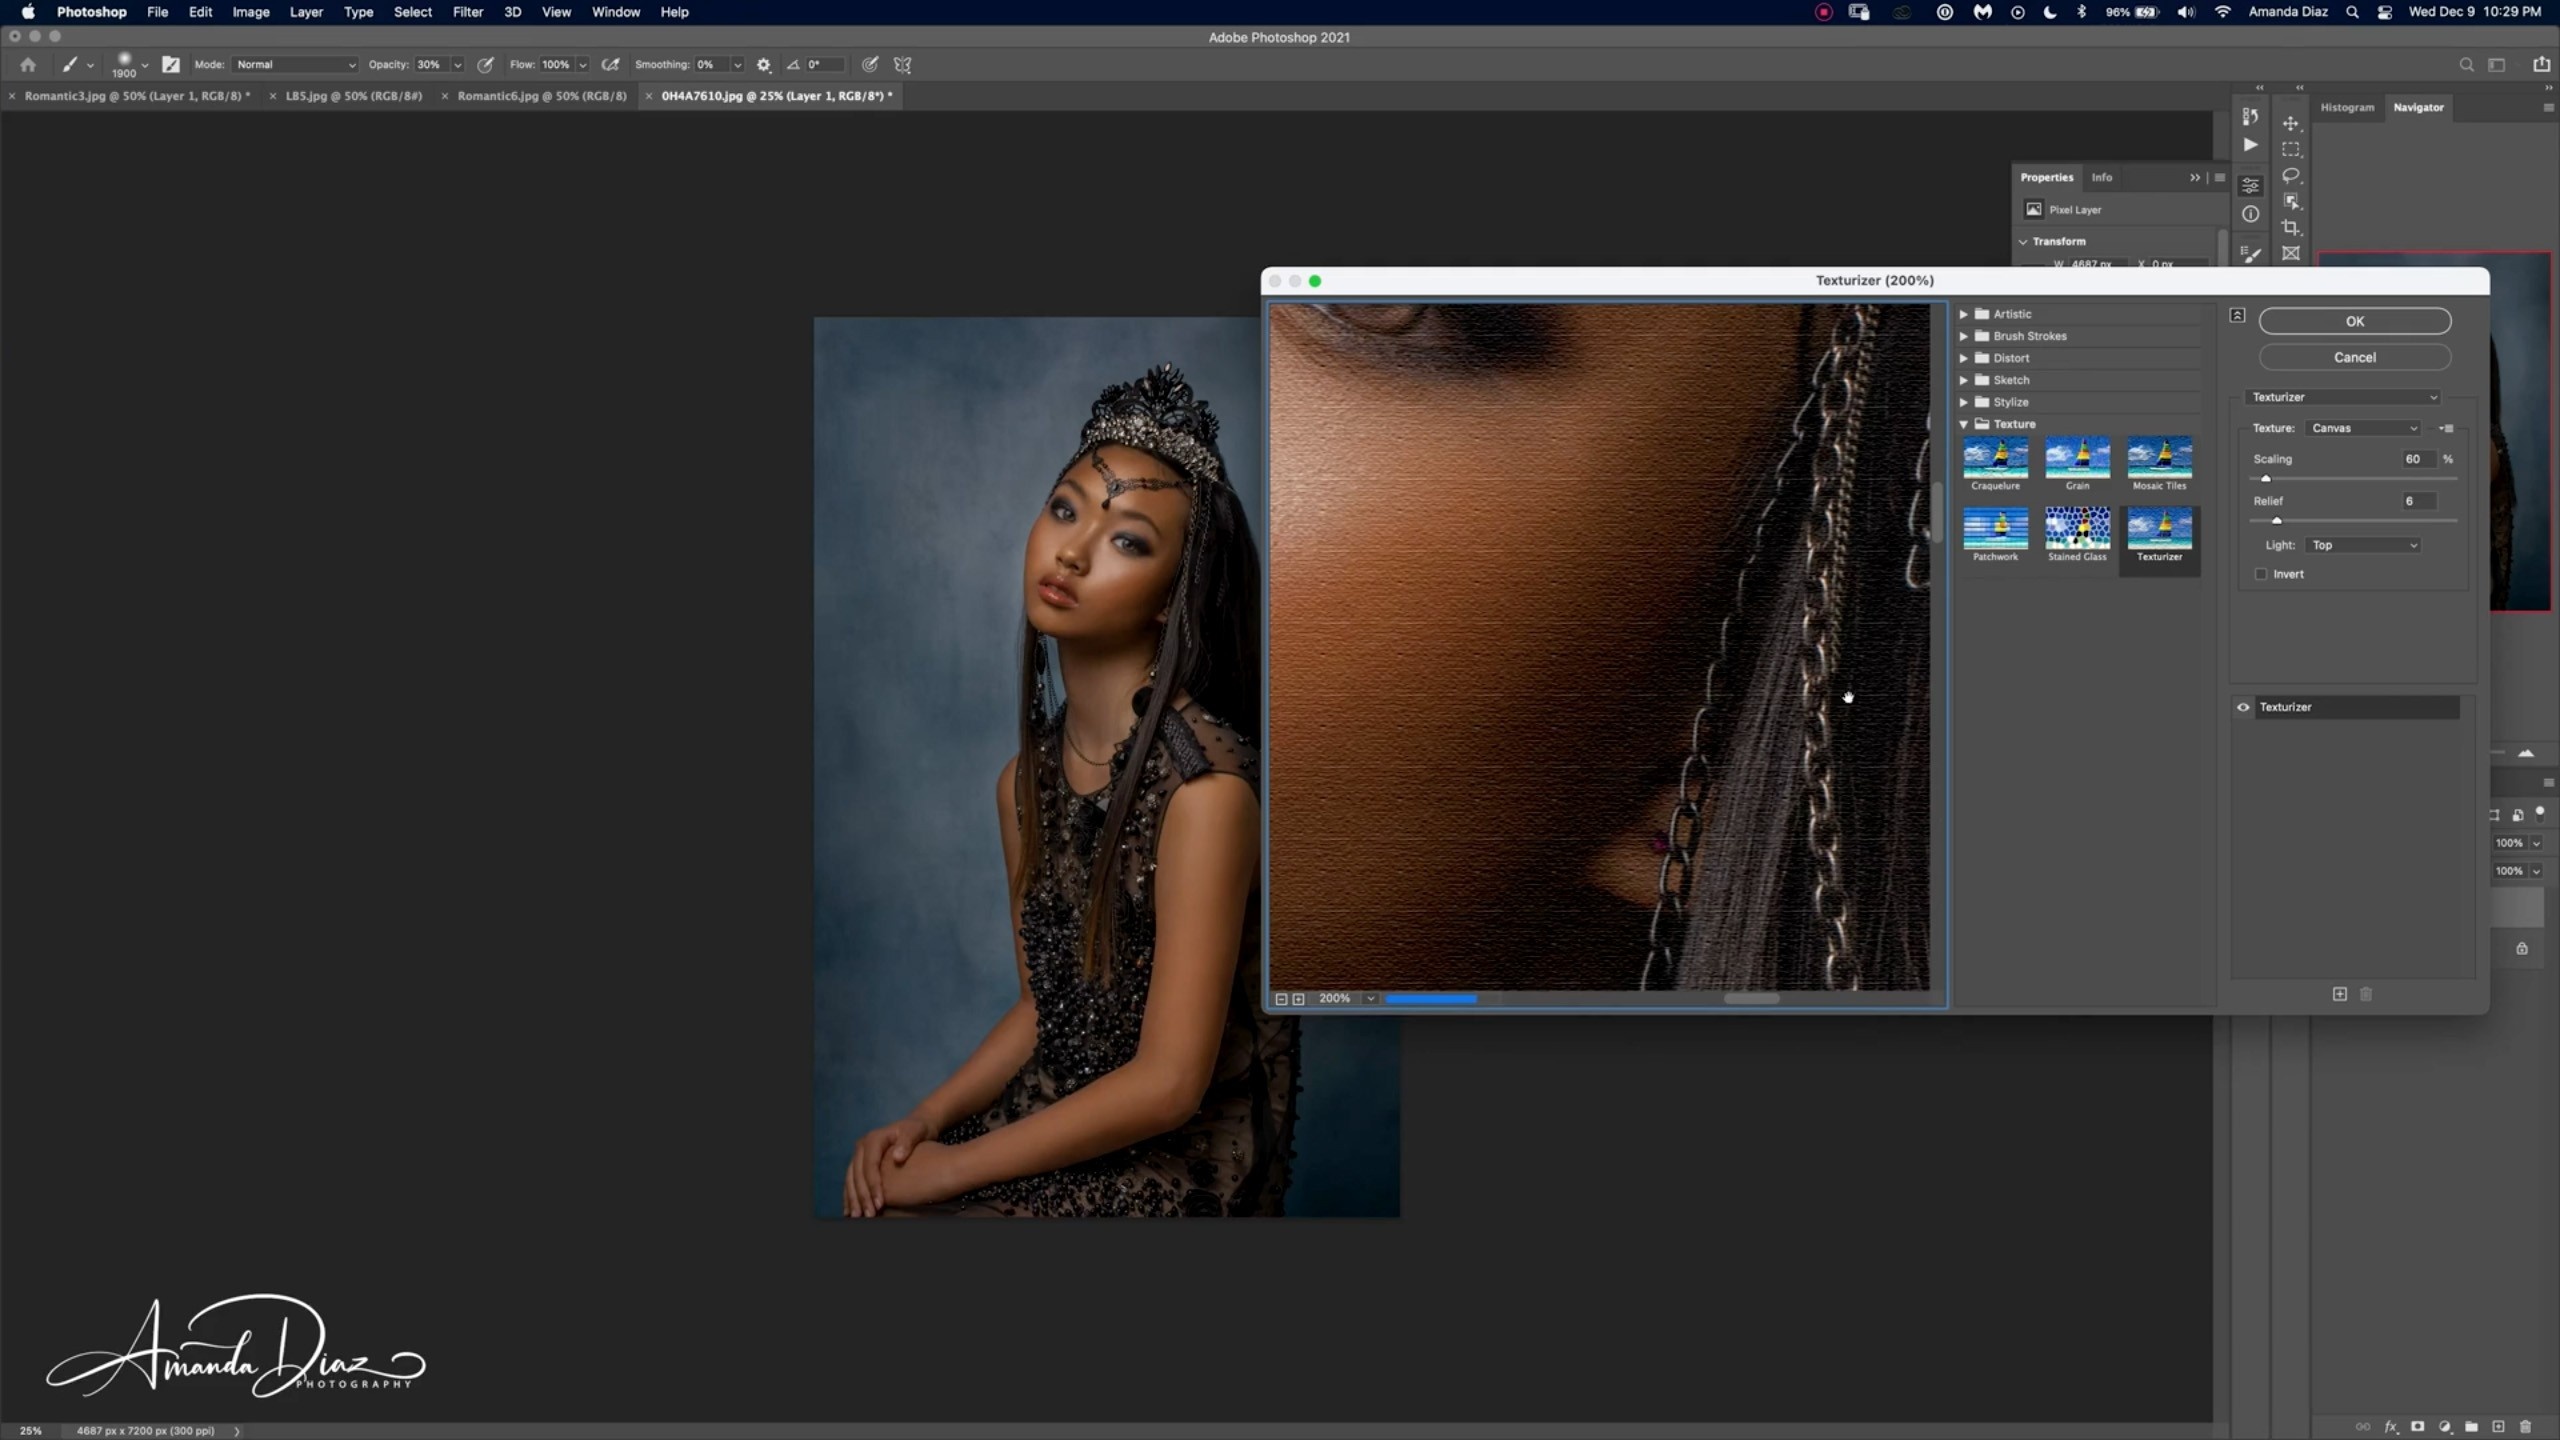Open the Light direction dropdown

(2364, 545)
